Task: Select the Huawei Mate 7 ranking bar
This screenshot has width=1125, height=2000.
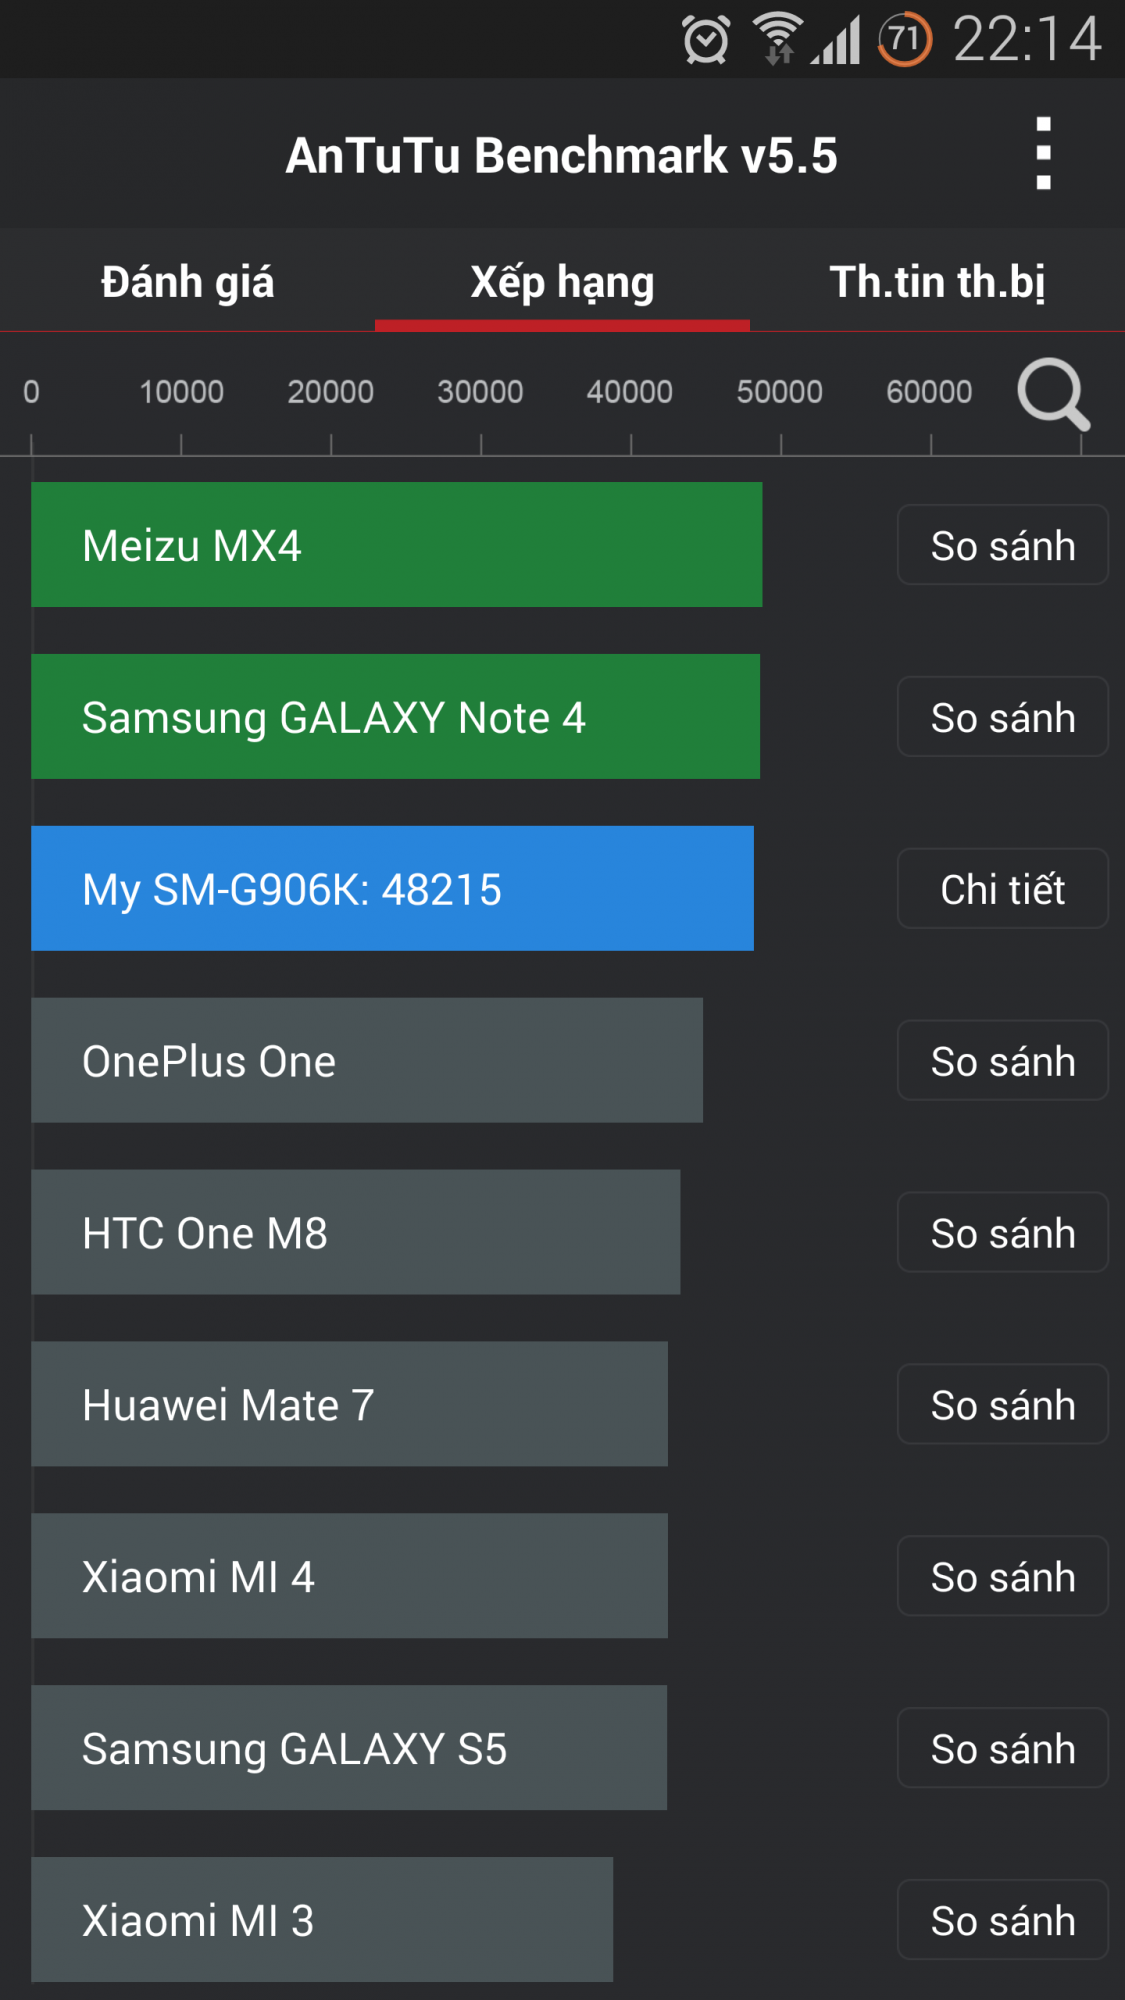Action: point(349,1405)
